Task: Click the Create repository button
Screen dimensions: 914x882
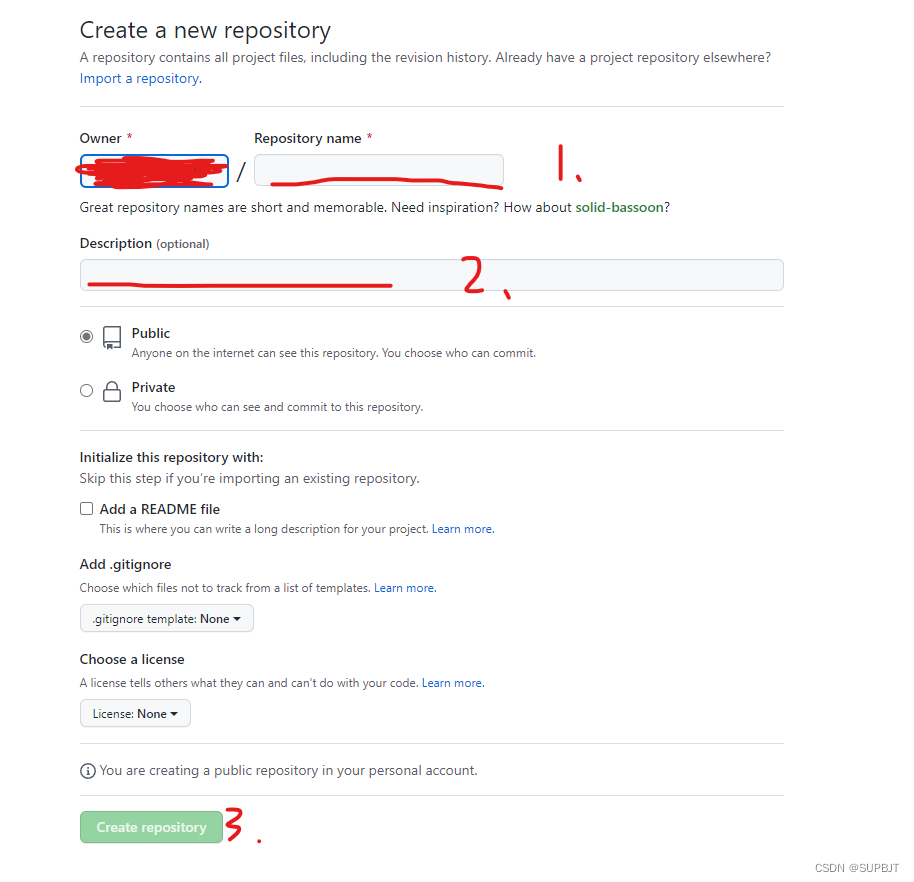Action: 151,827
